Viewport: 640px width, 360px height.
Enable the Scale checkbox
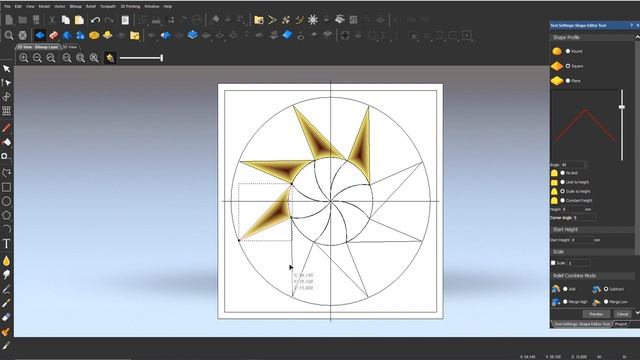[553, 263]
